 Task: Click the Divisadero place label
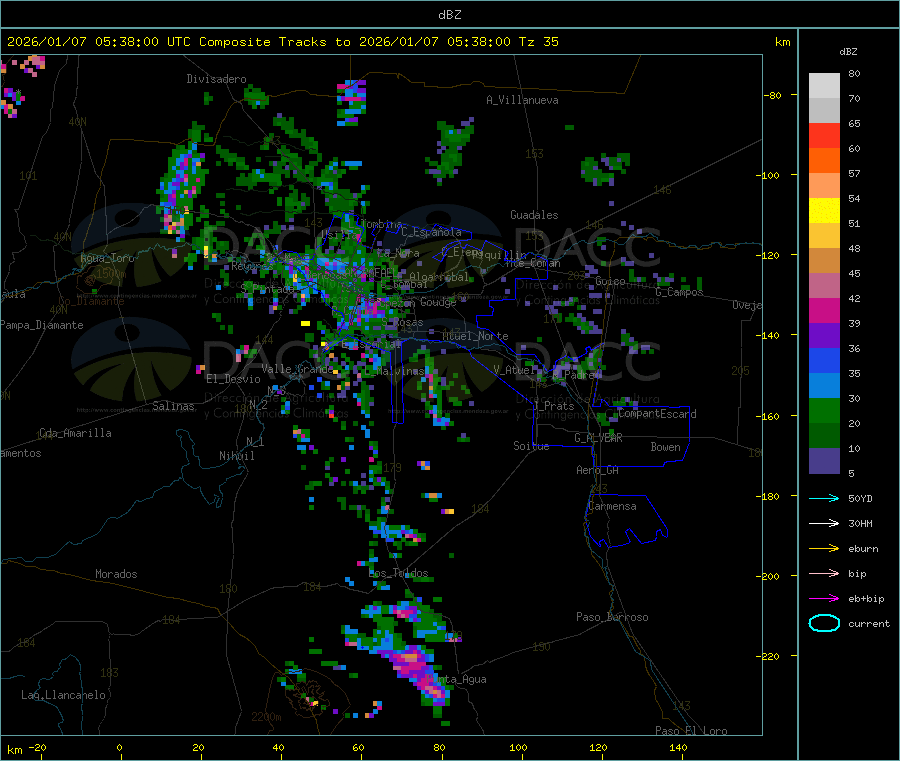(x=216, y=79)
